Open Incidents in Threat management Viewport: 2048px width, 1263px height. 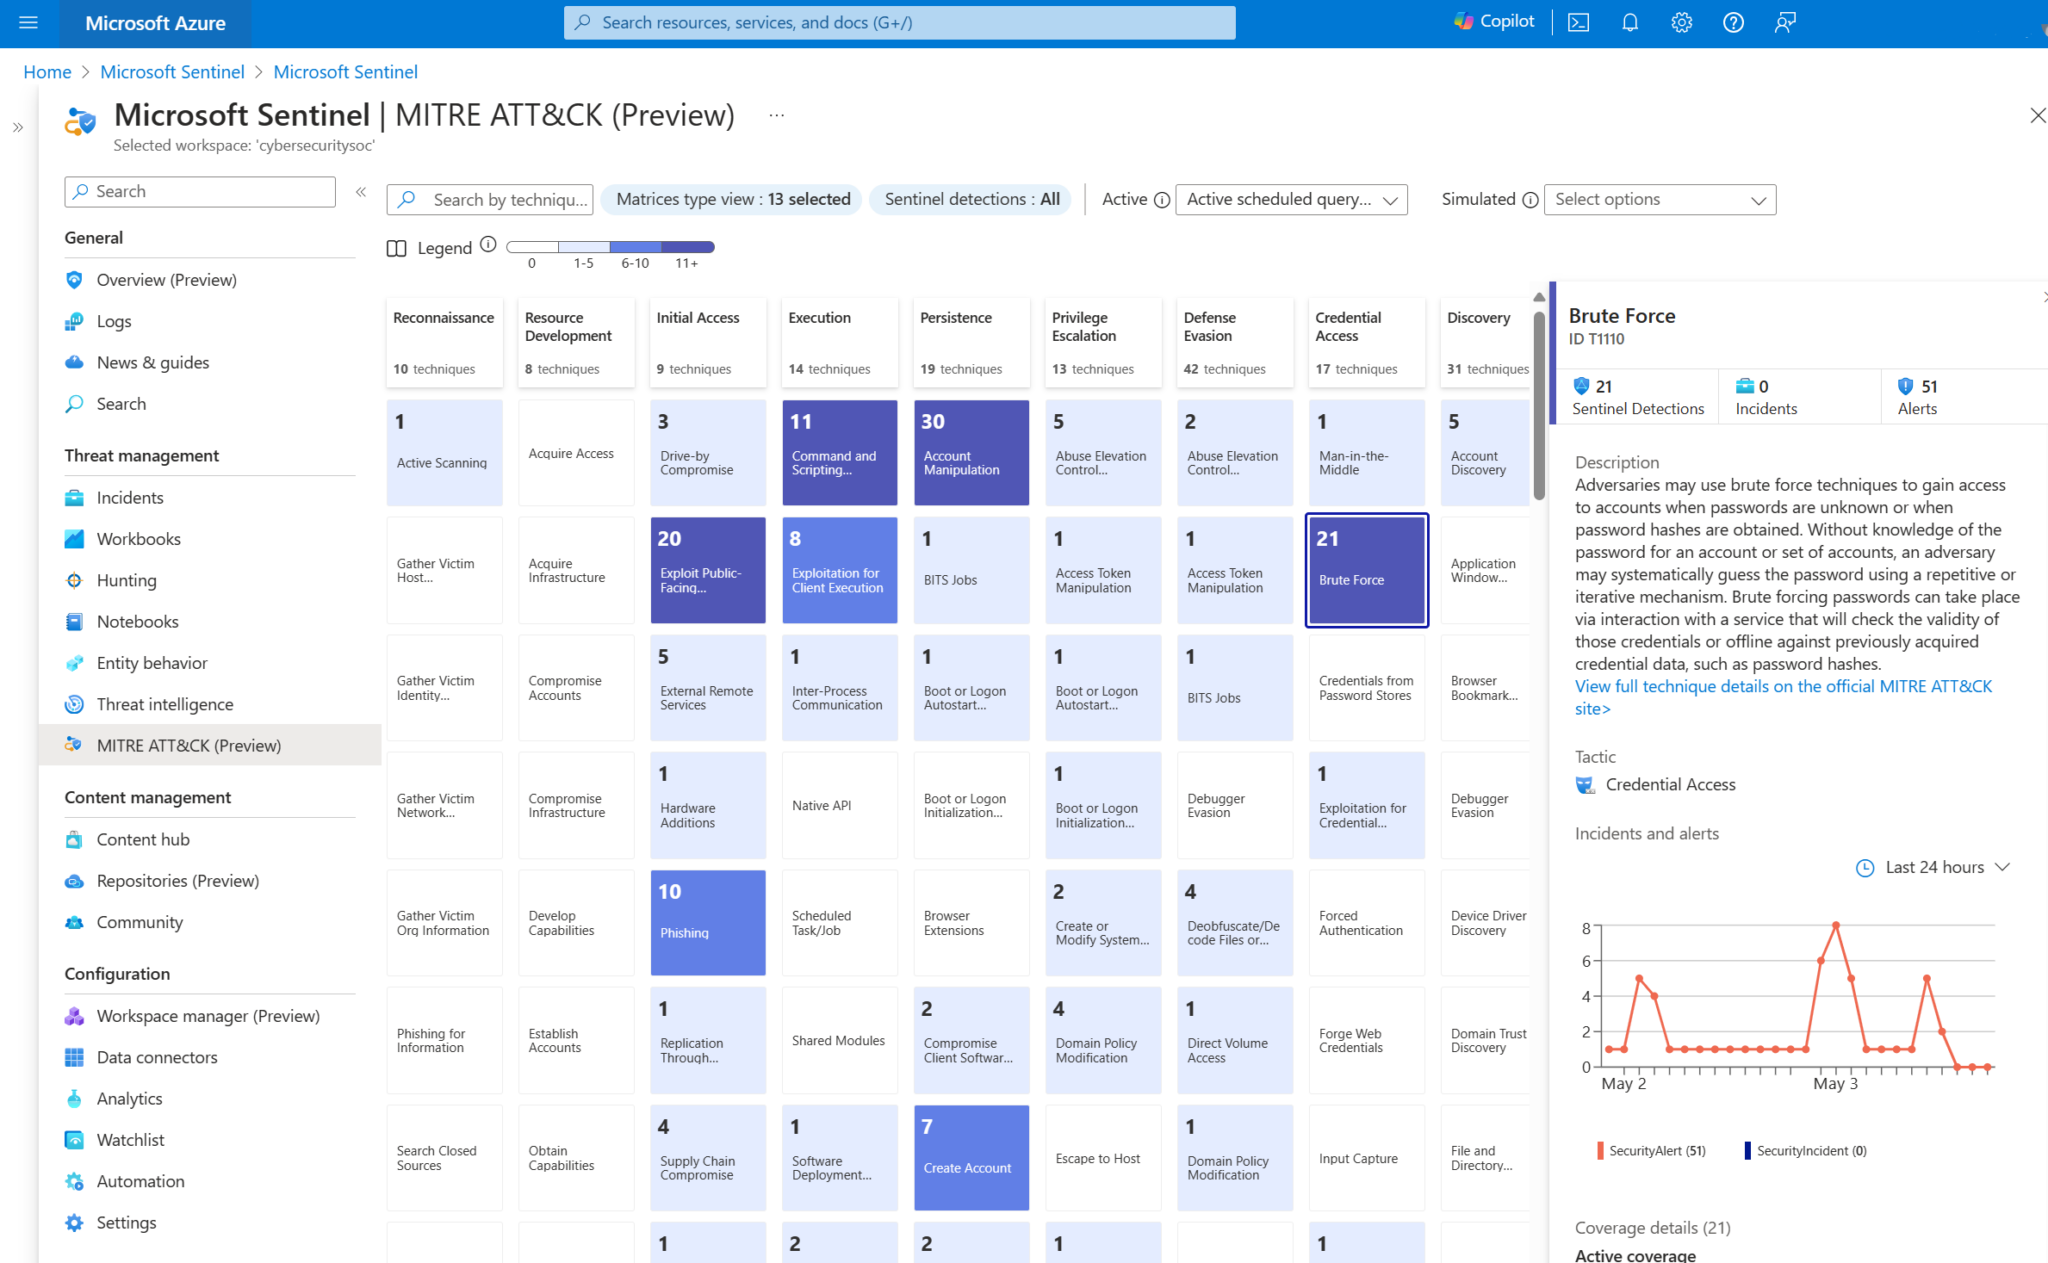pos(130,497)
